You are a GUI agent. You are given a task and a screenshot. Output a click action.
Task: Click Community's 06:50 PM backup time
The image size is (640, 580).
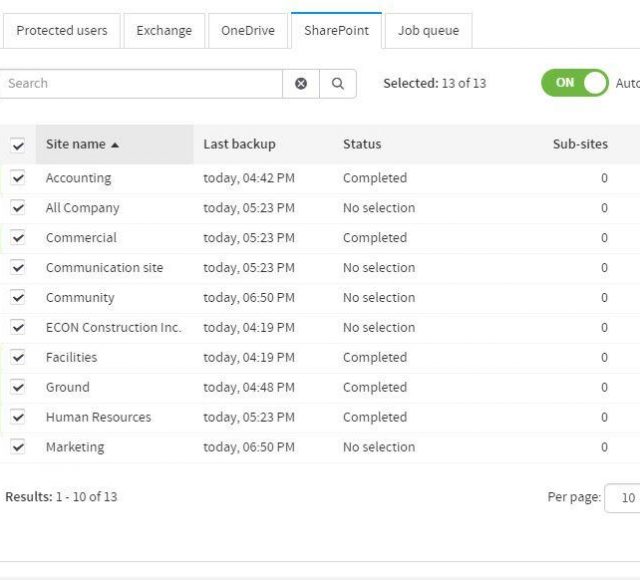(249, 298)
